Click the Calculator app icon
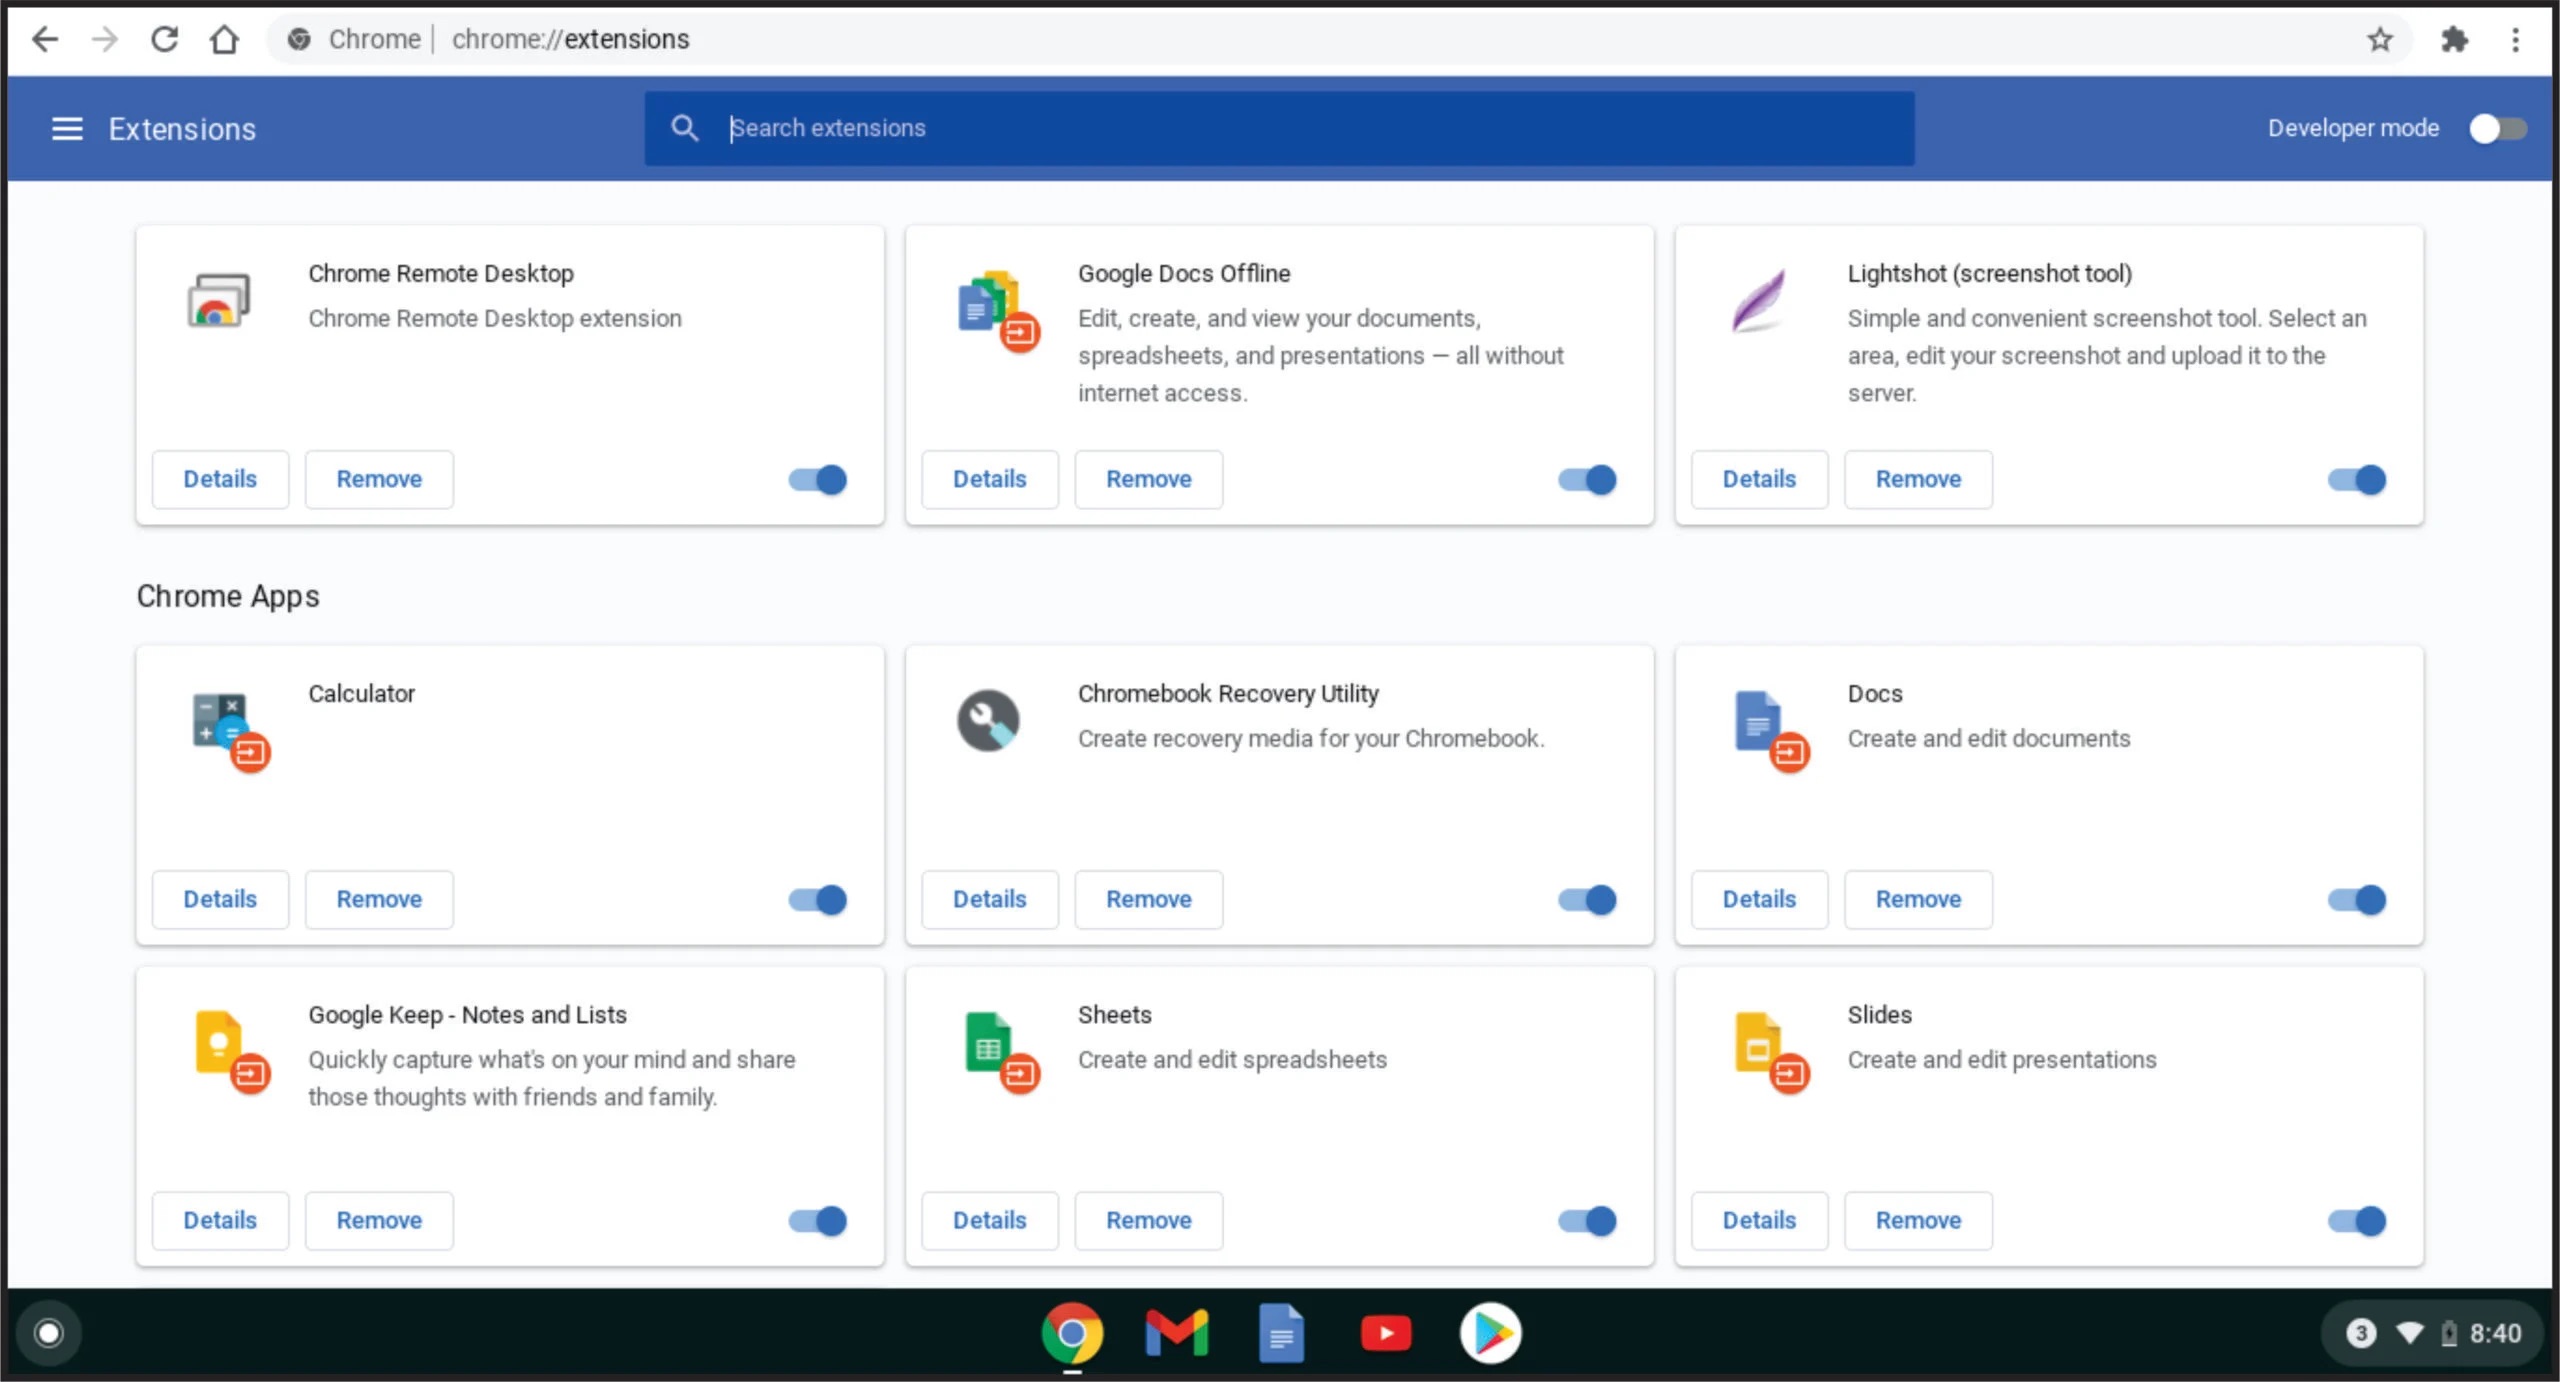The height and width of the screenshot is (1382, 2560). pos(223,722)
